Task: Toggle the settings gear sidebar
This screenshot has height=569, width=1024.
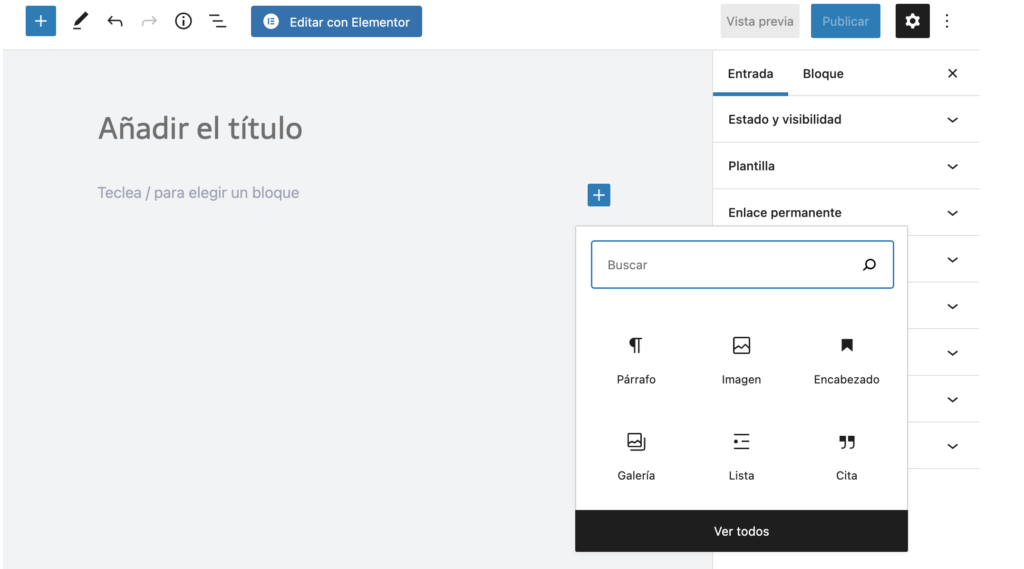Action: [912, 21]
